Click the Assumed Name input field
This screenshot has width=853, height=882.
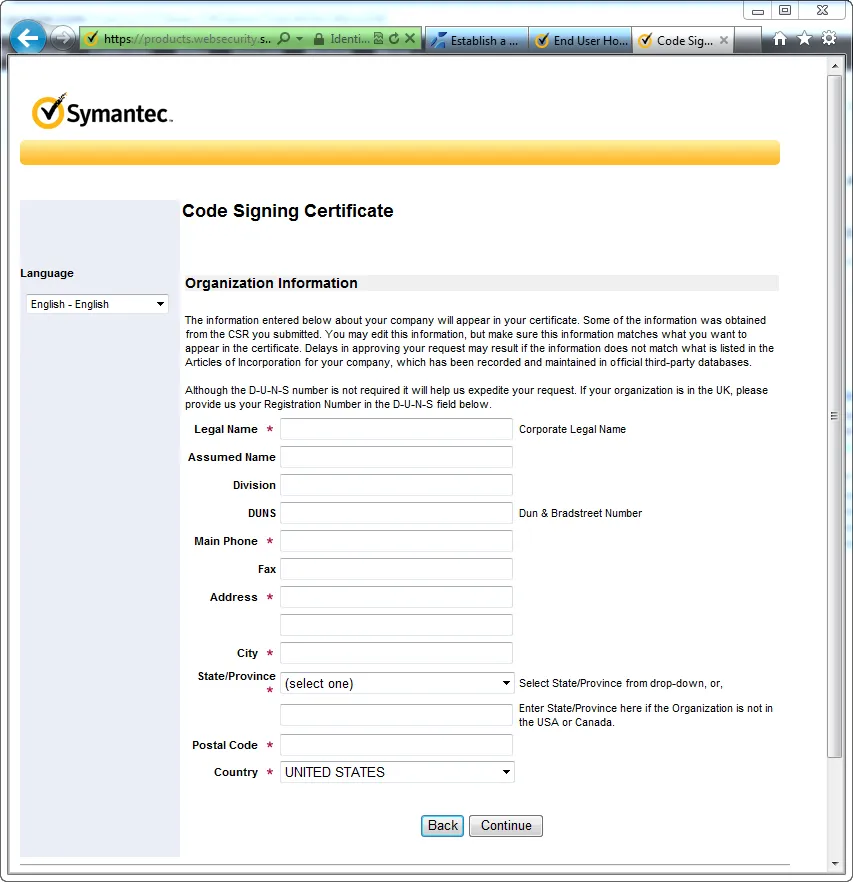pos(396,457)
